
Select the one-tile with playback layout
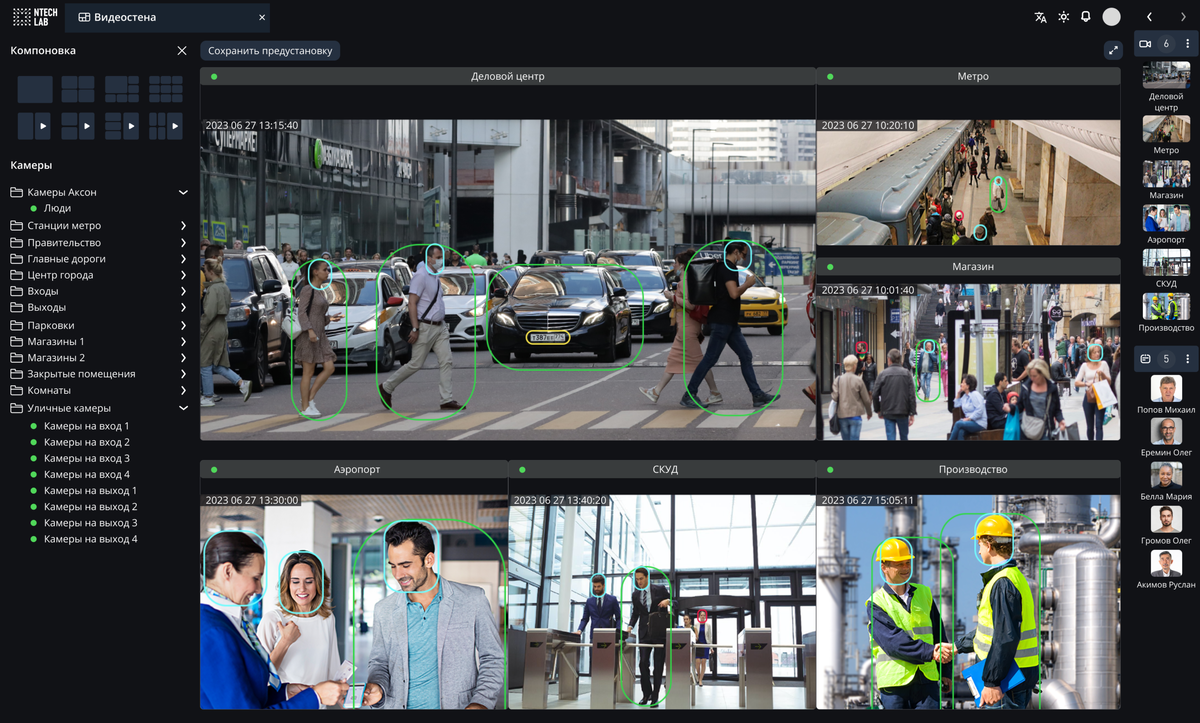point(35,126)
